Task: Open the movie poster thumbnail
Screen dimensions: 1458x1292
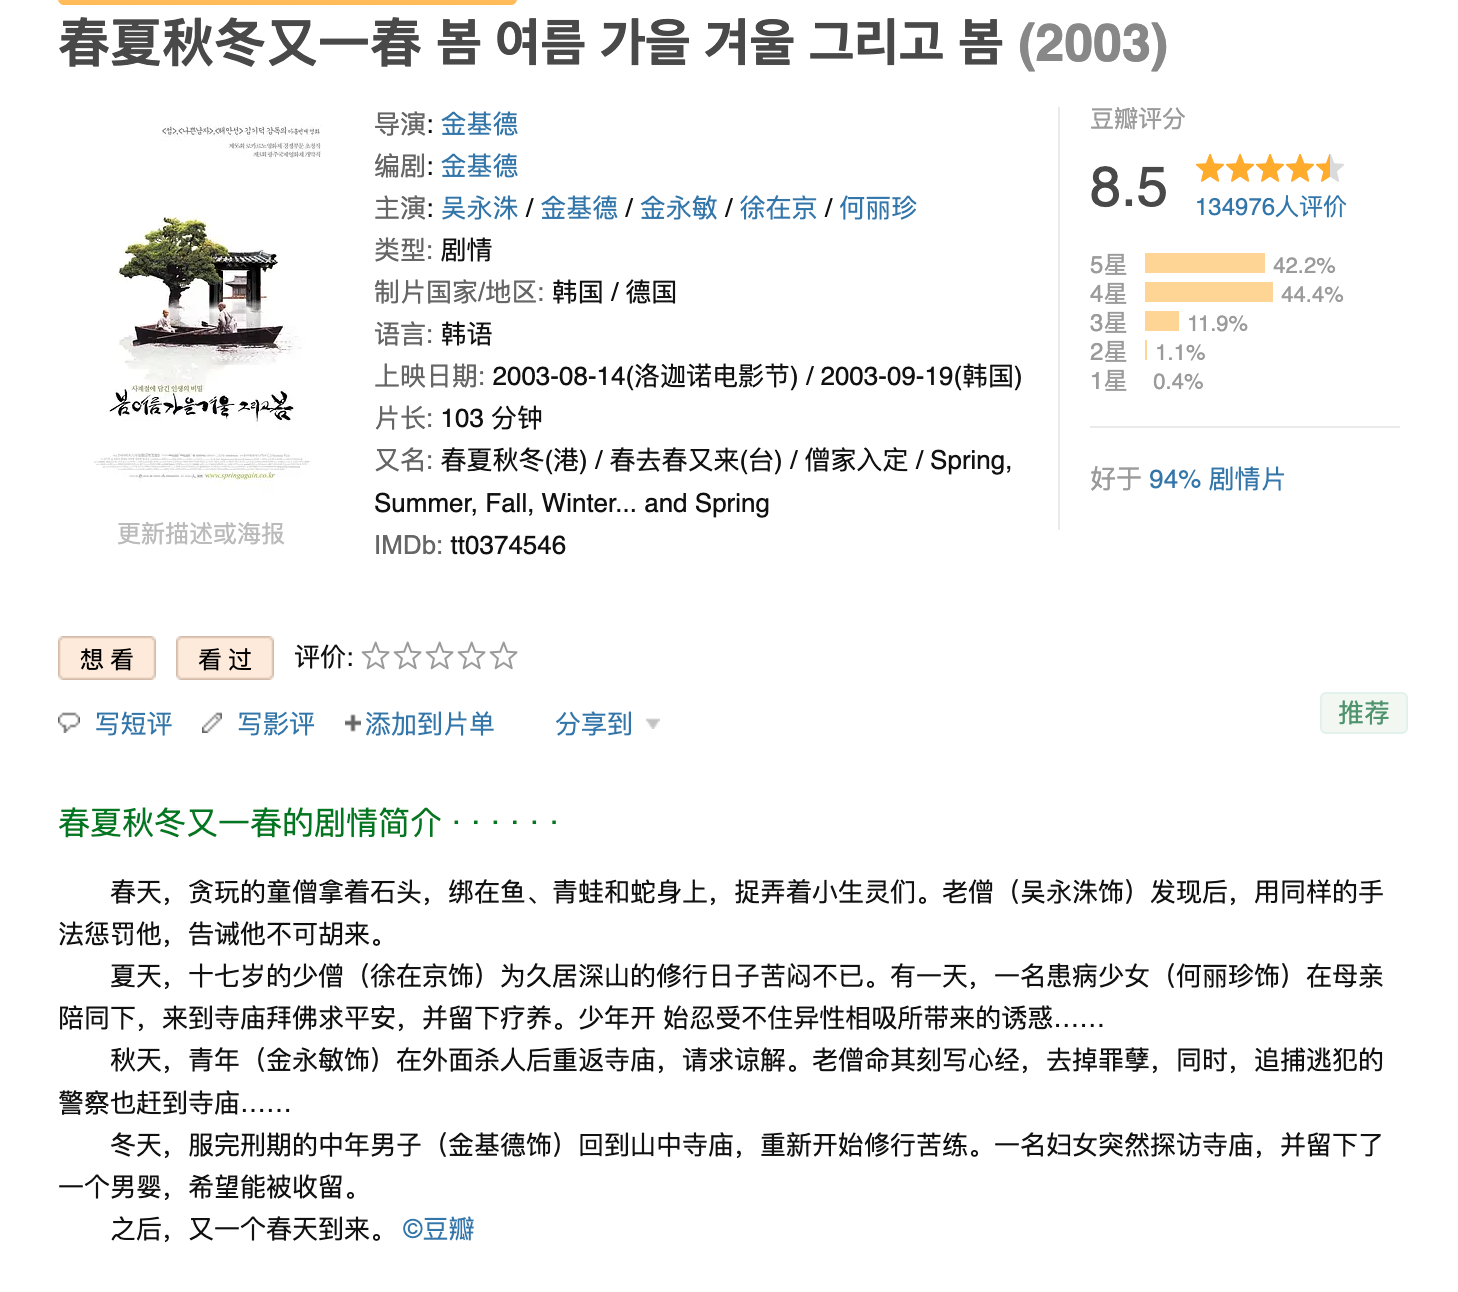Action: click(x=201, y=302)
